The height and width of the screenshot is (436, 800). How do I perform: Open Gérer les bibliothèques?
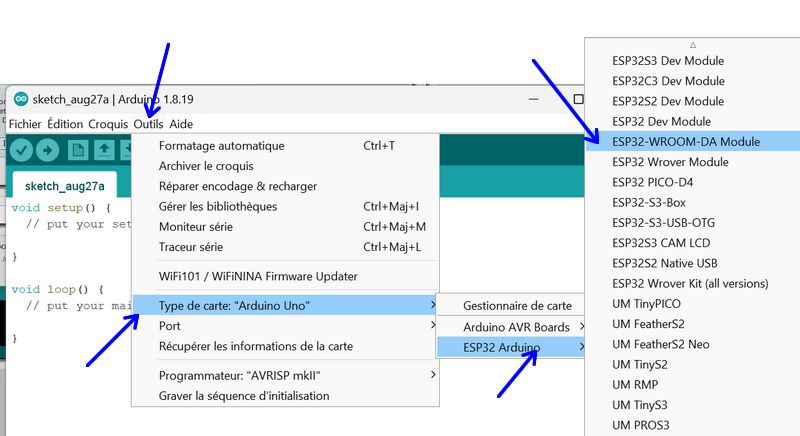pyautogui.click(x=285, y=207)
